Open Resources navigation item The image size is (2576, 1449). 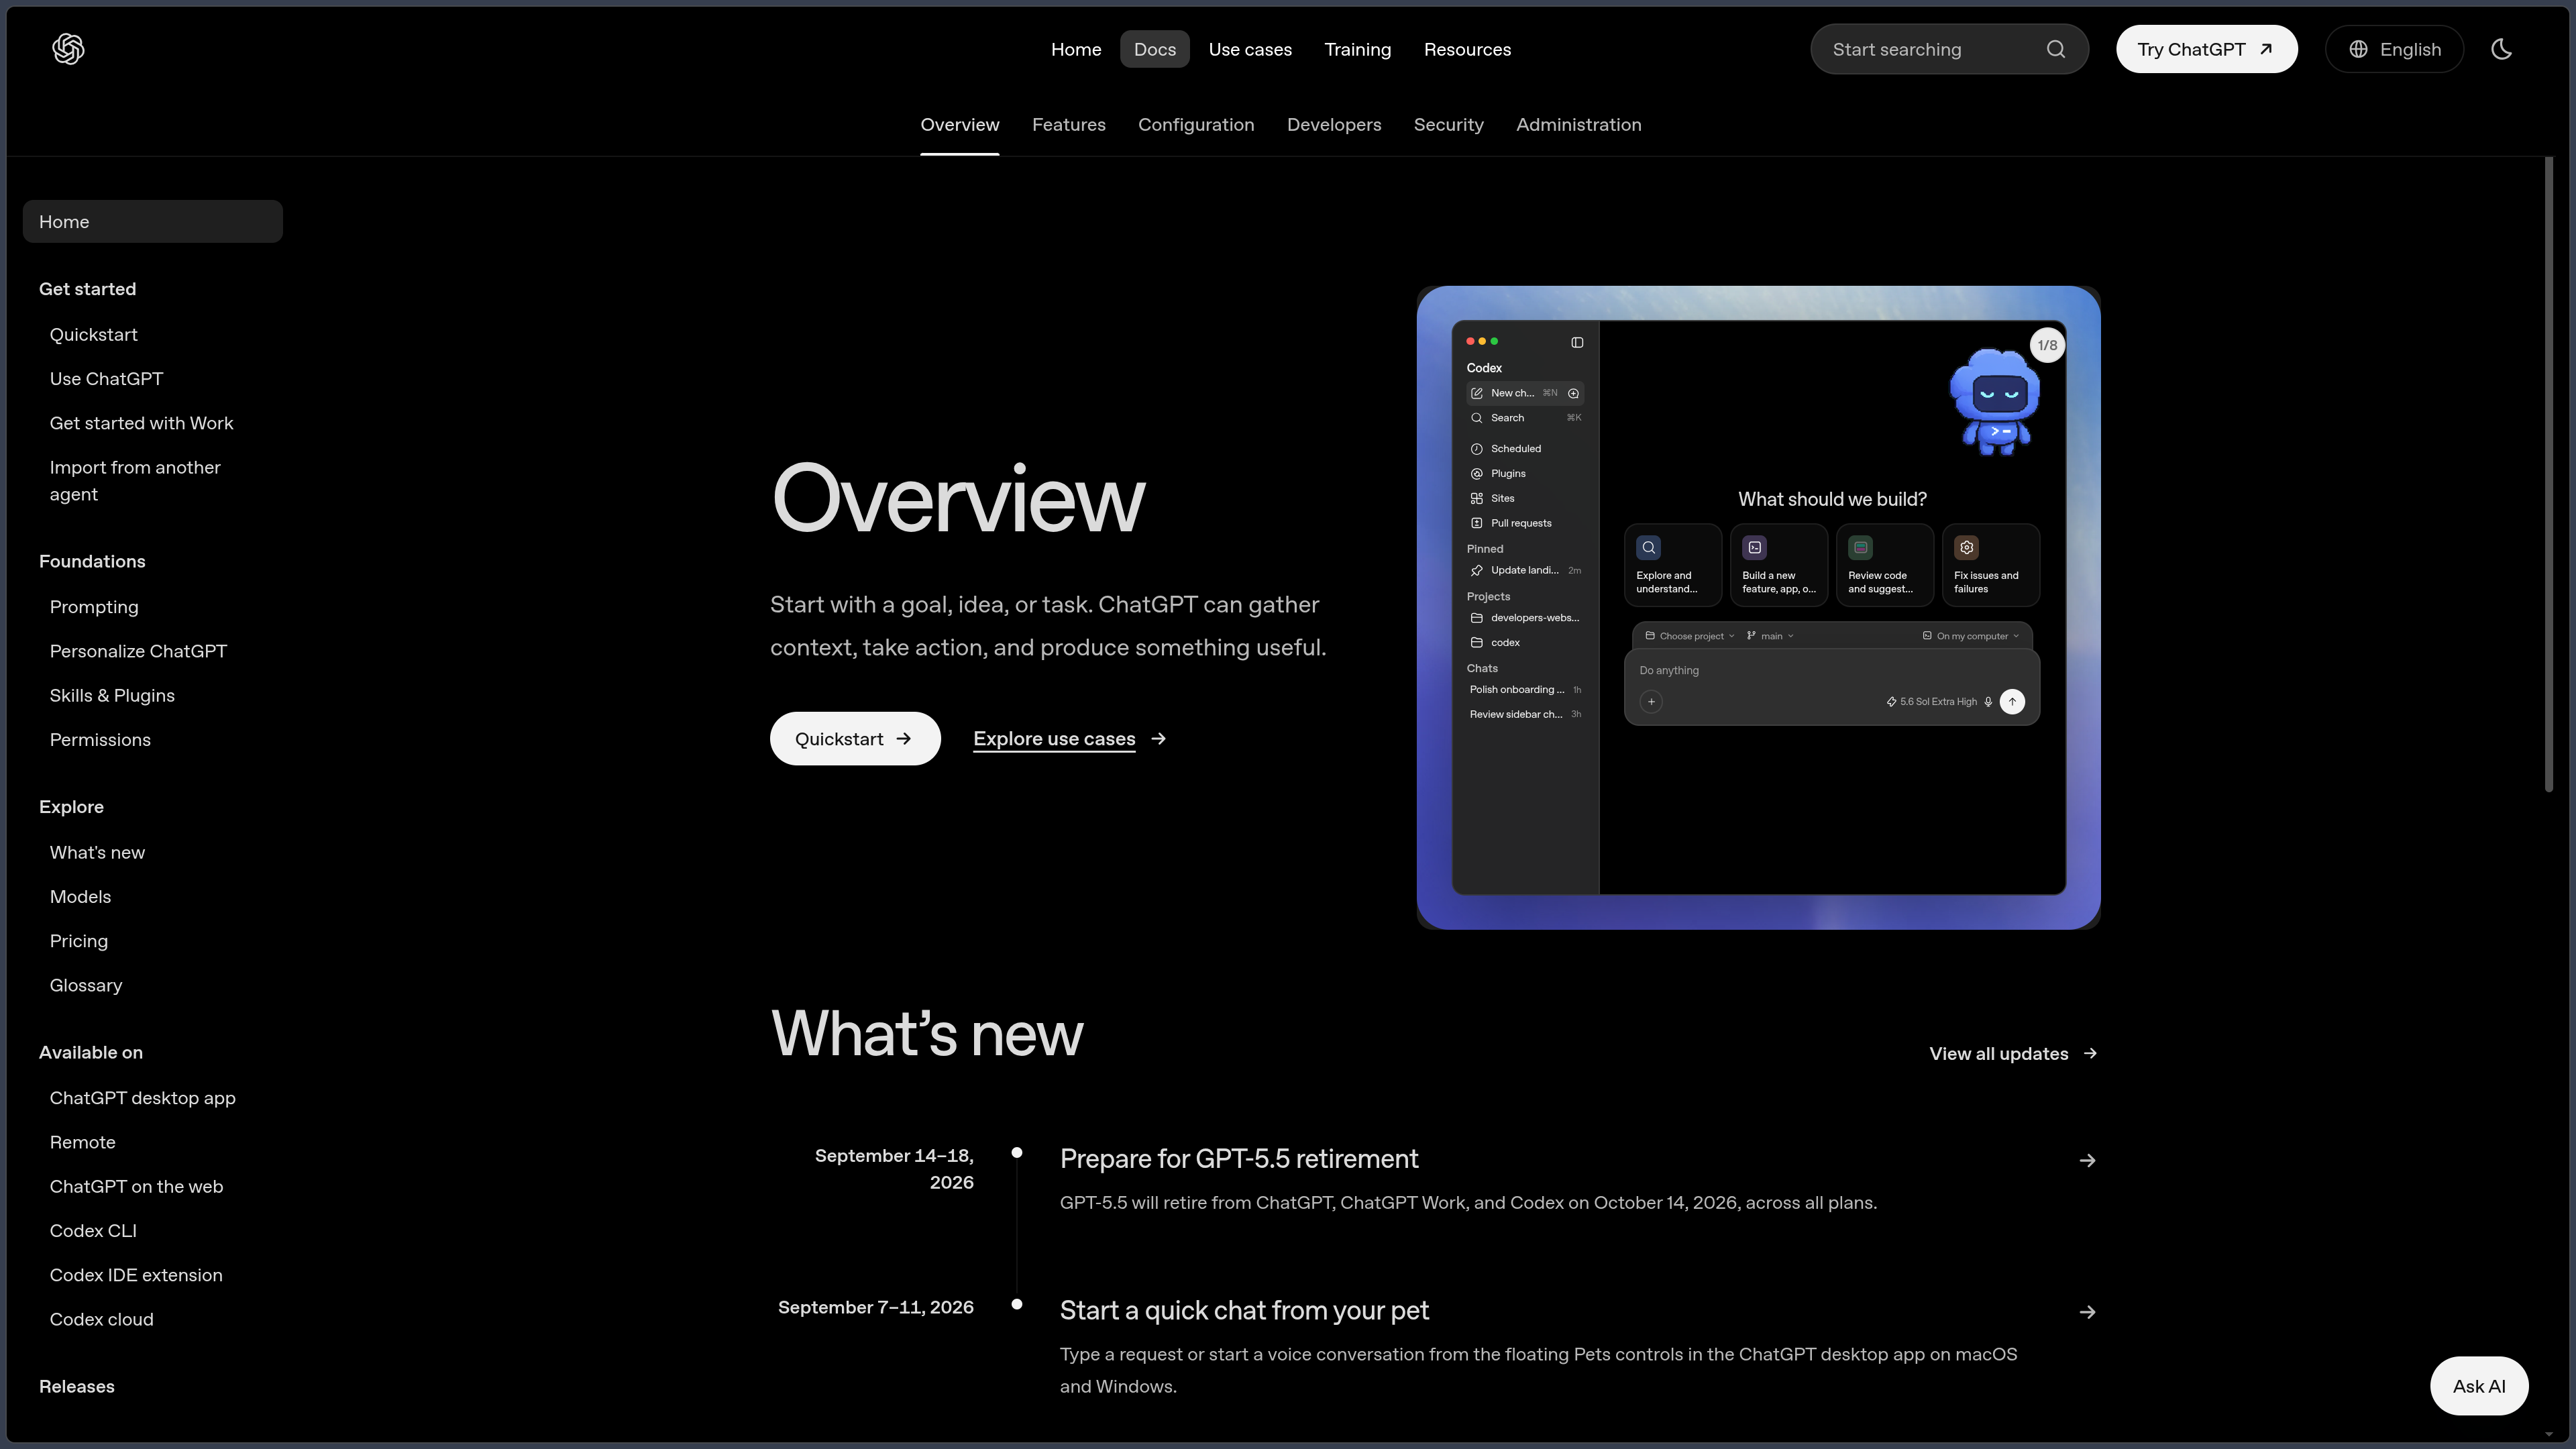click(x=1467, y=49)
